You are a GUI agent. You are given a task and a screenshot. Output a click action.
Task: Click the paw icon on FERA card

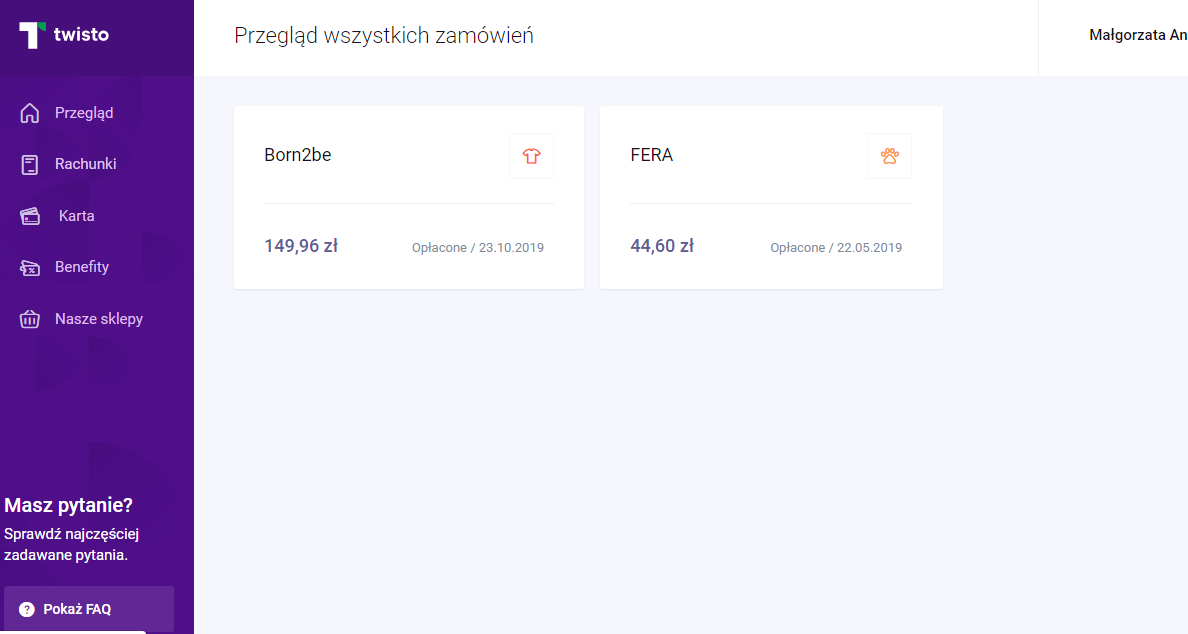point(889,156)
